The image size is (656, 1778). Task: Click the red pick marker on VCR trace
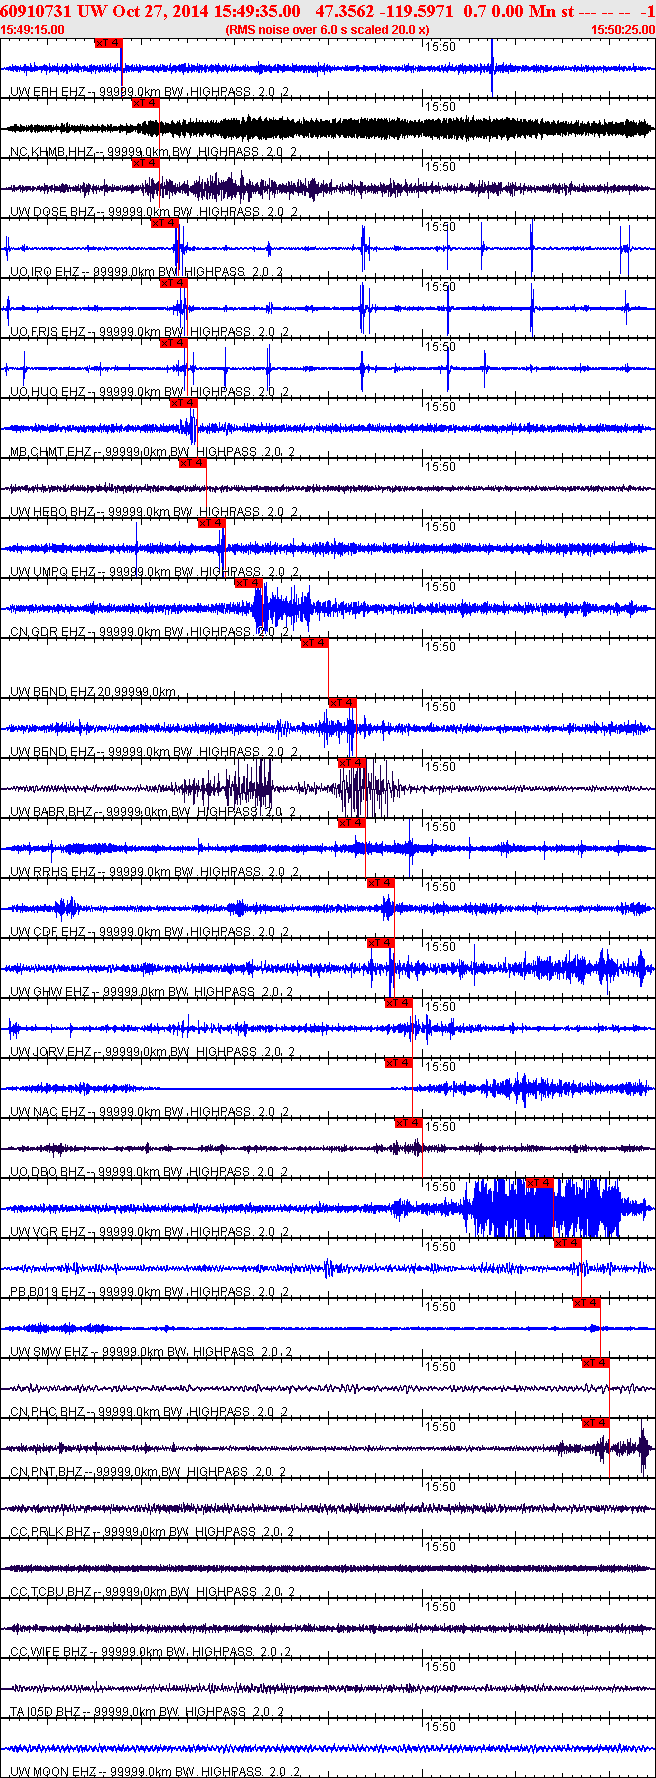click(x=539, y=1183)
